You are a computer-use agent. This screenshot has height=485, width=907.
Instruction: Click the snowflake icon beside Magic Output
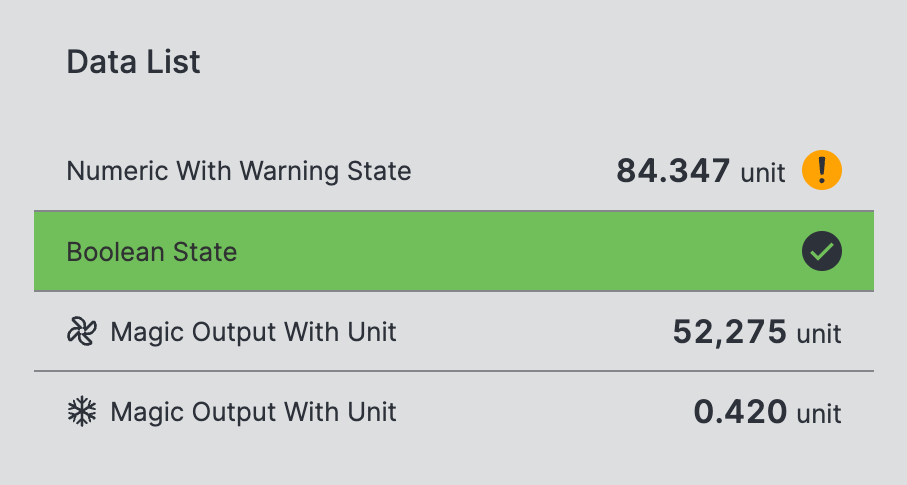coord(81,412)
